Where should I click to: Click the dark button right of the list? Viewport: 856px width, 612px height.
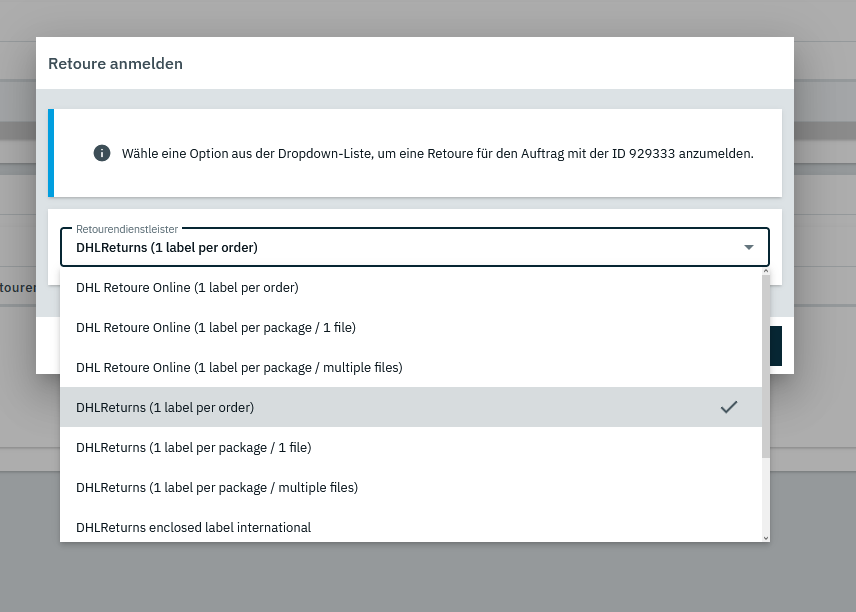pyautogui.click(x=775, y=345)
